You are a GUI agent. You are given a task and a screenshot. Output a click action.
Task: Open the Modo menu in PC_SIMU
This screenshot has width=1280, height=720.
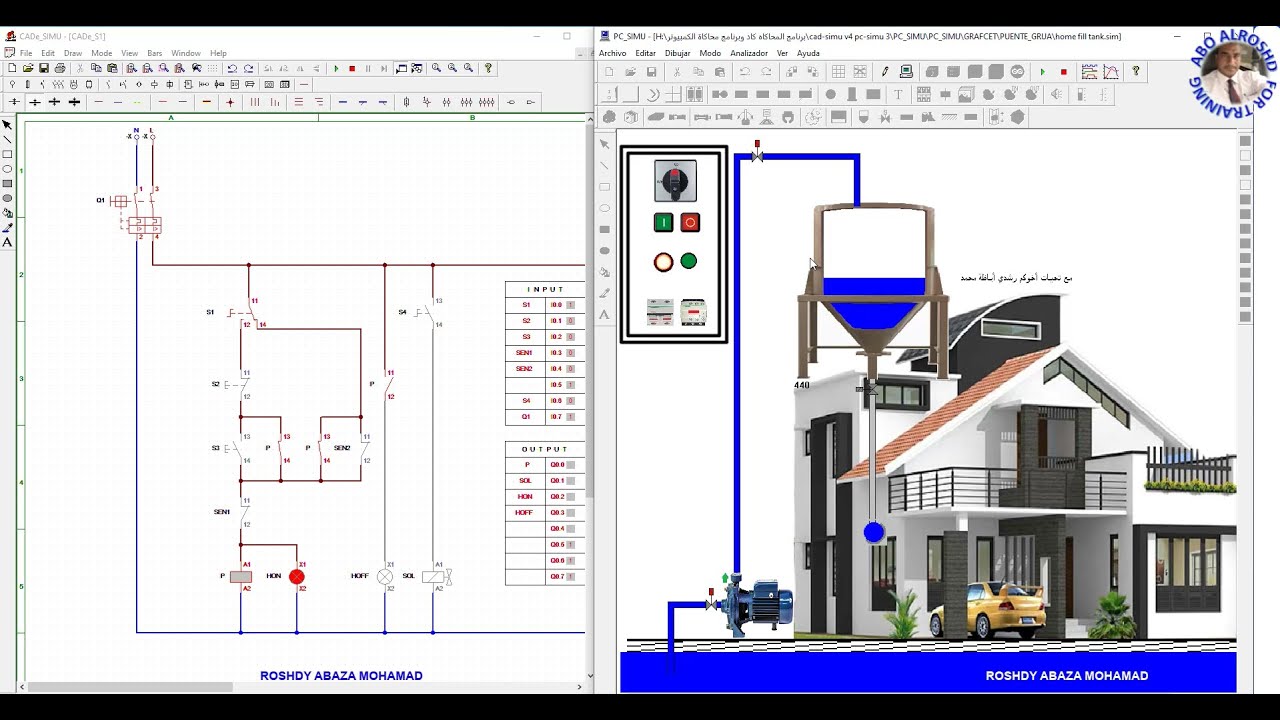[710, 53]
